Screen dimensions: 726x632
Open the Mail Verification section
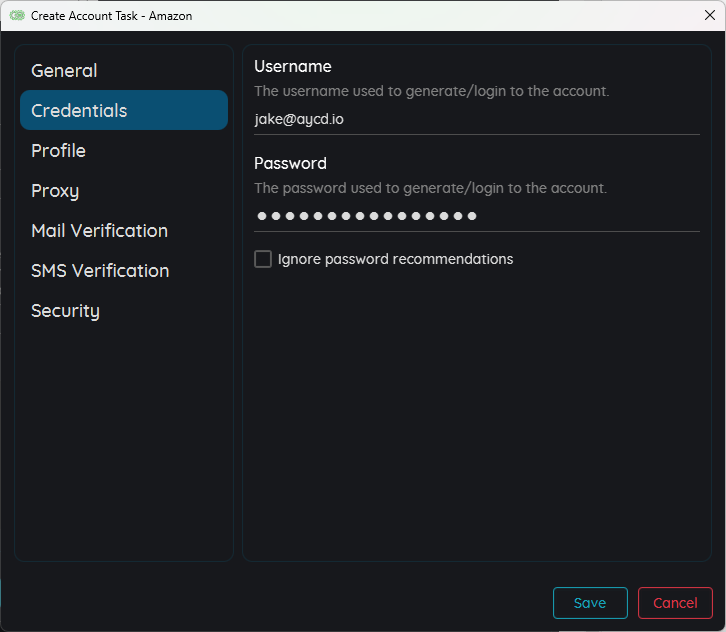coord(99,231)
